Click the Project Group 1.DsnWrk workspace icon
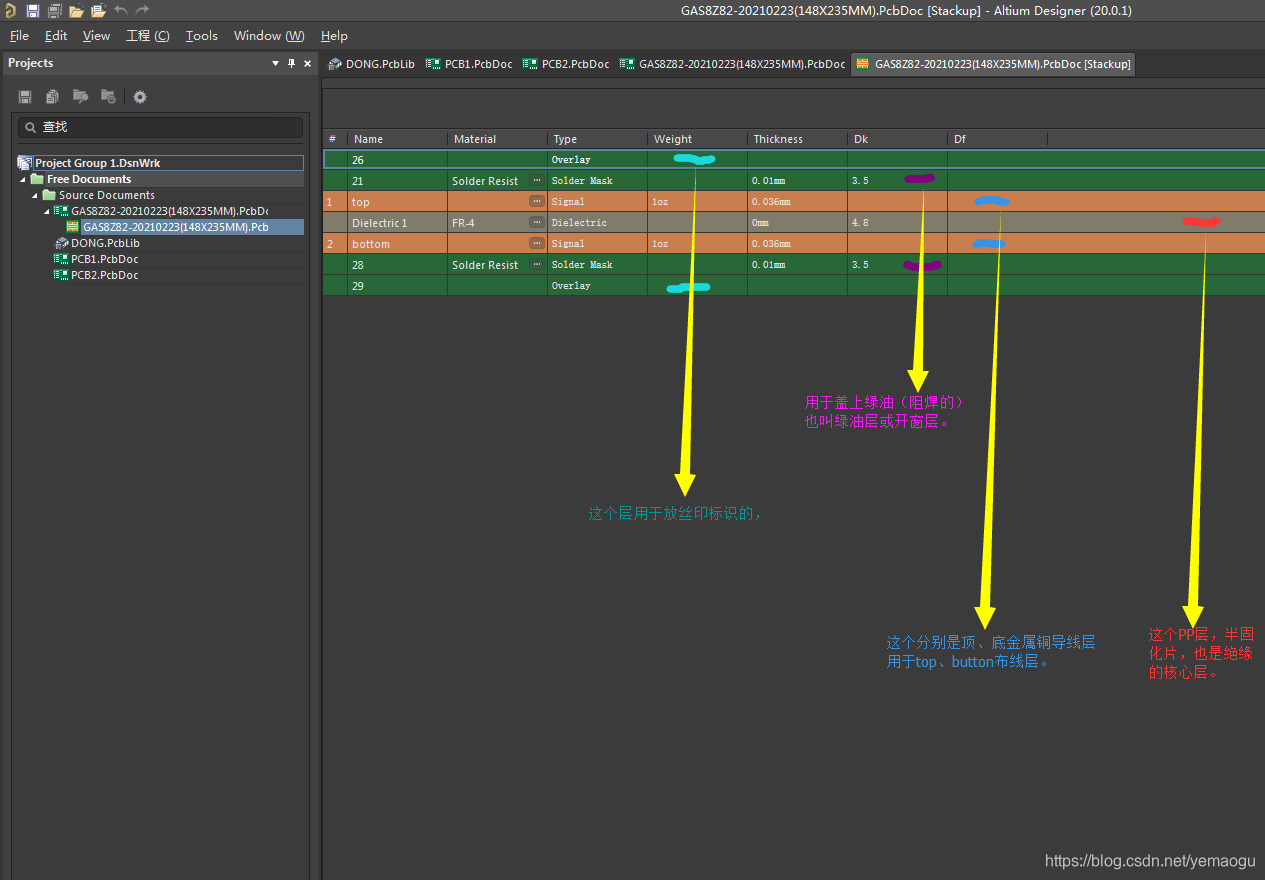 coord(25,163)
